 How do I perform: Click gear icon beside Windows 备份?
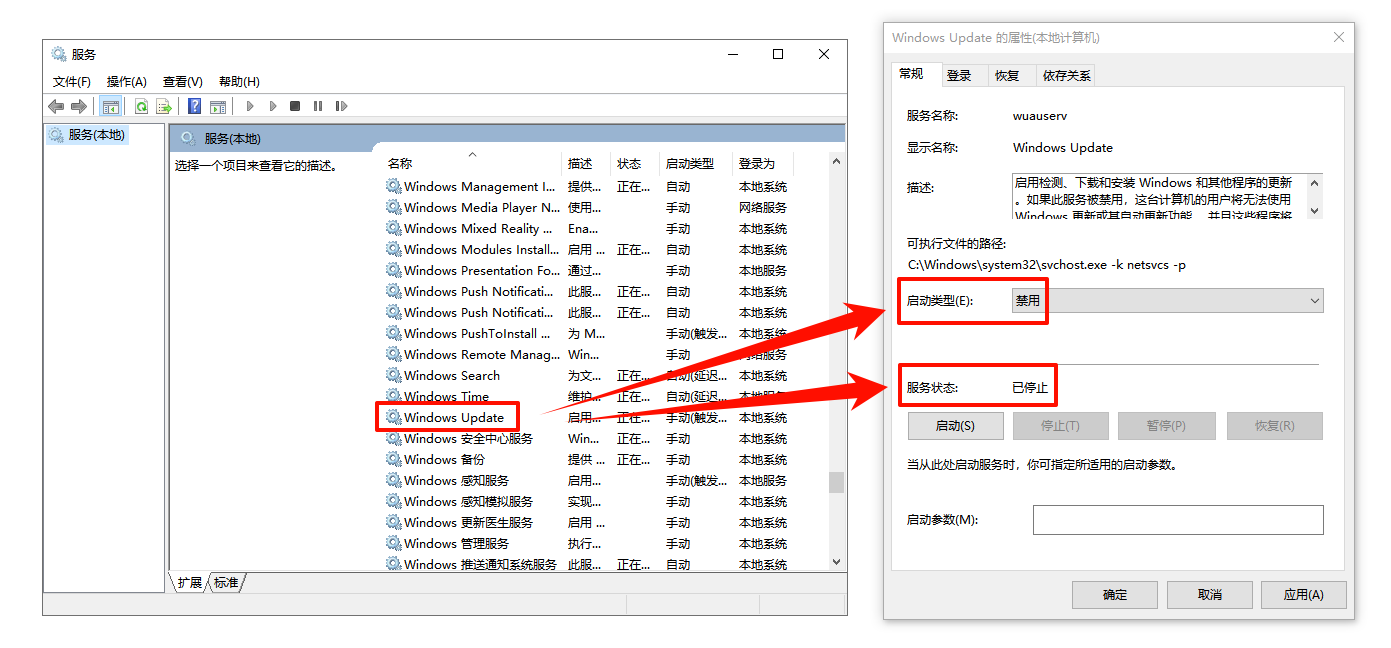(x=394, y=459)
